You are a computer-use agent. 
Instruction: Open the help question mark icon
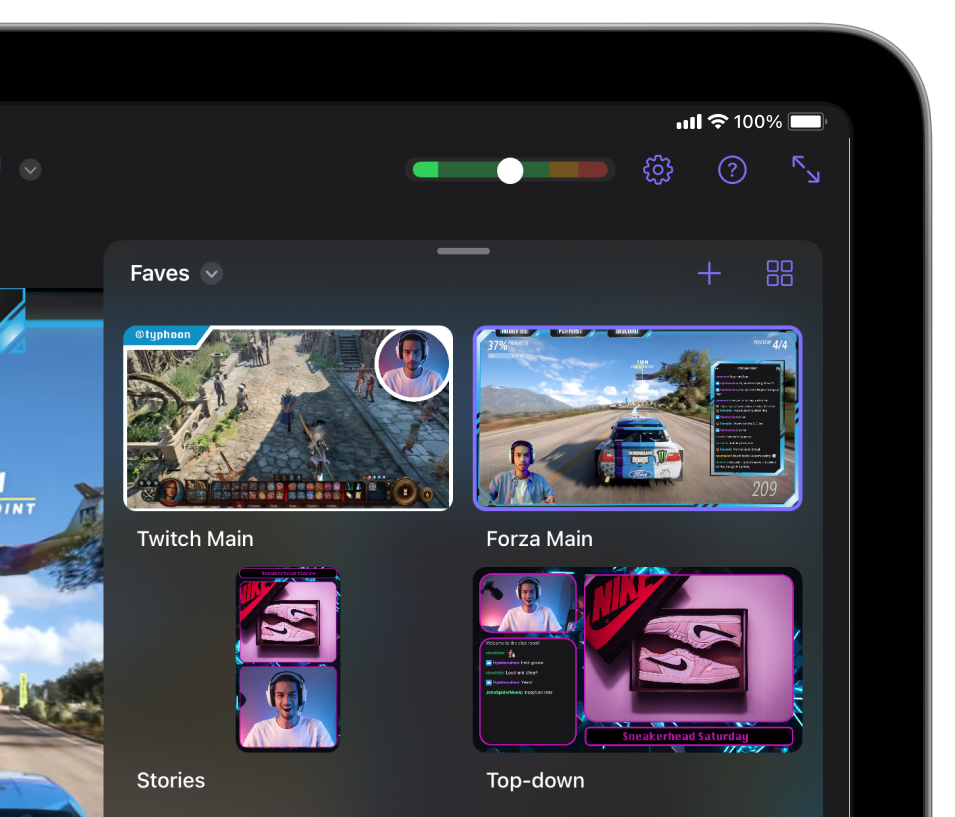pyautogui.click(x=732, y=170)
